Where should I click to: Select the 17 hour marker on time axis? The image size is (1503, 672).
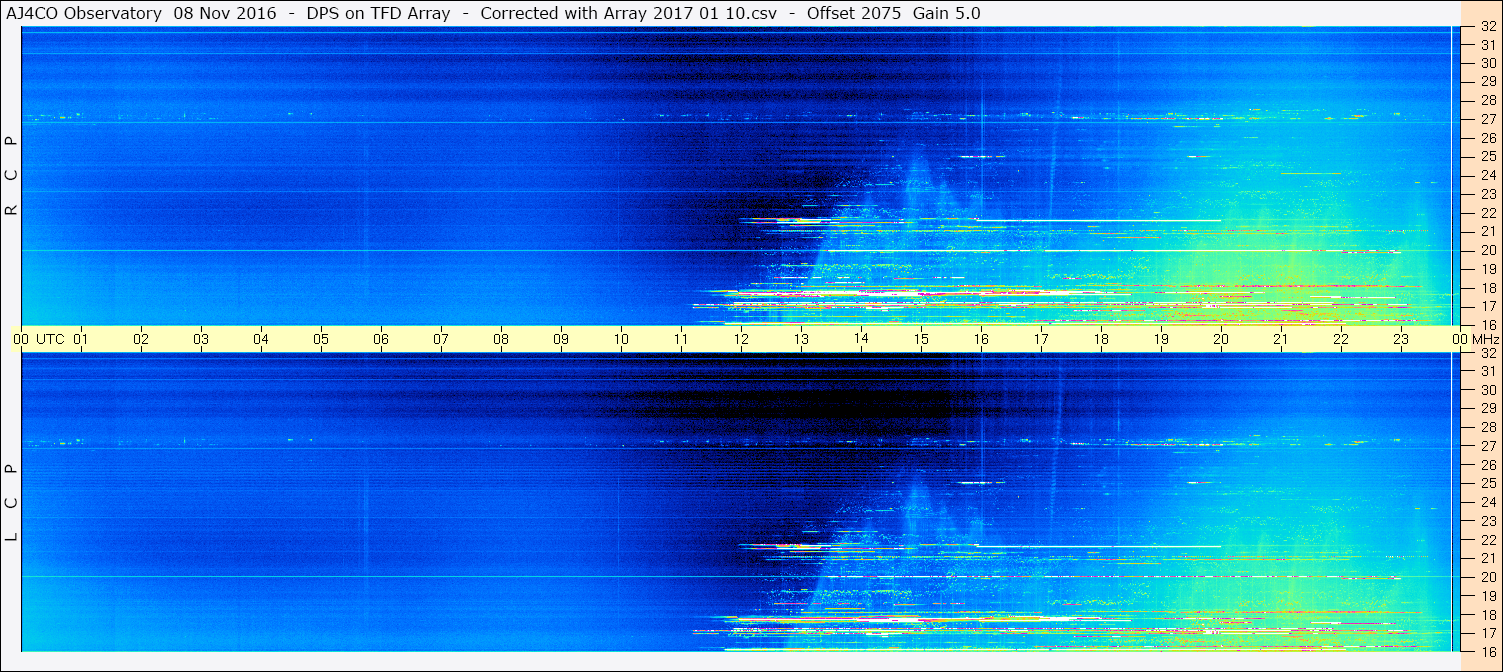point(1041,339)
